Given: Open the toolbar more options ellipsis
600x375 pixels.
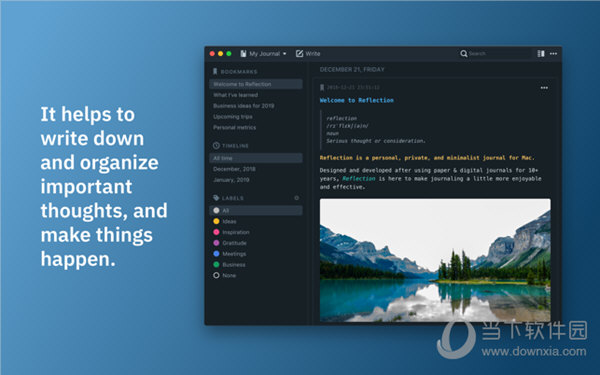Looking at the screenshot, I should [x=553, y=54].
